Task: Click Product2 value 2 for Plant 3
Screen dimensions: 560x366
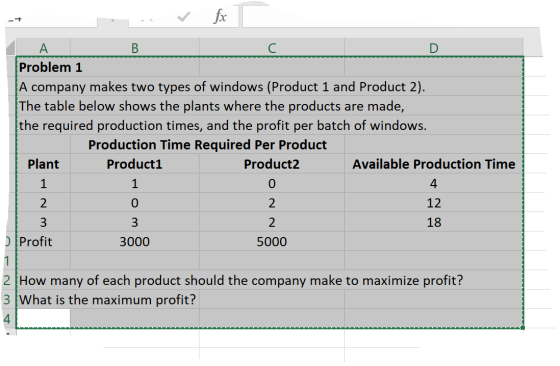Action: [272, 222]
